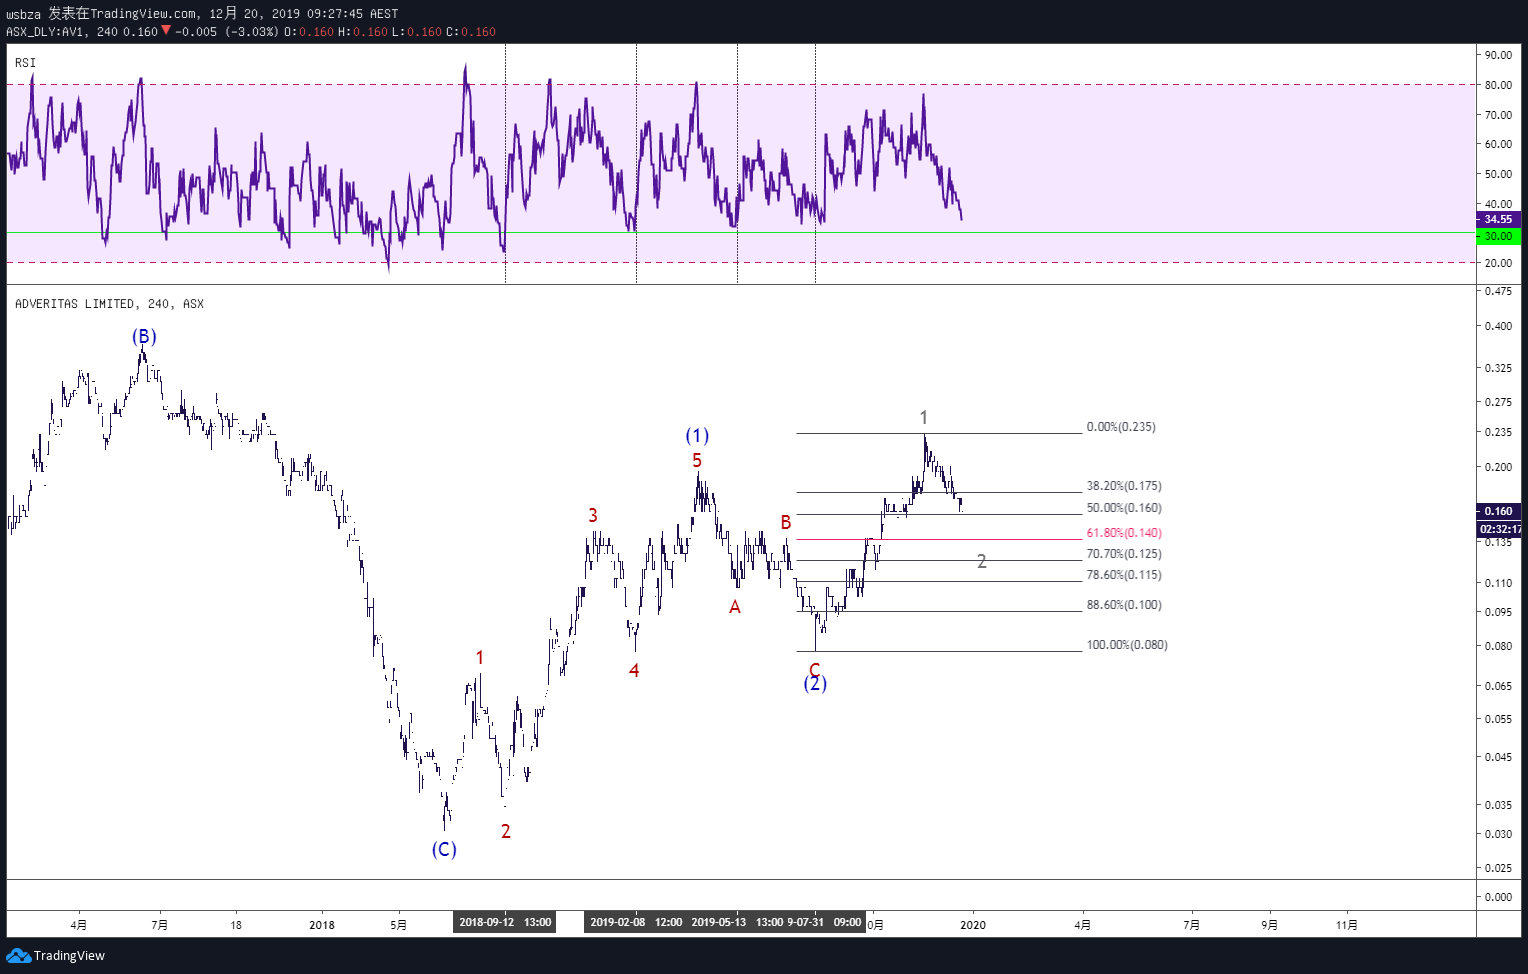1528x974 pixels.
Task: Click the RSI indicator label
Action: (25, 63)
